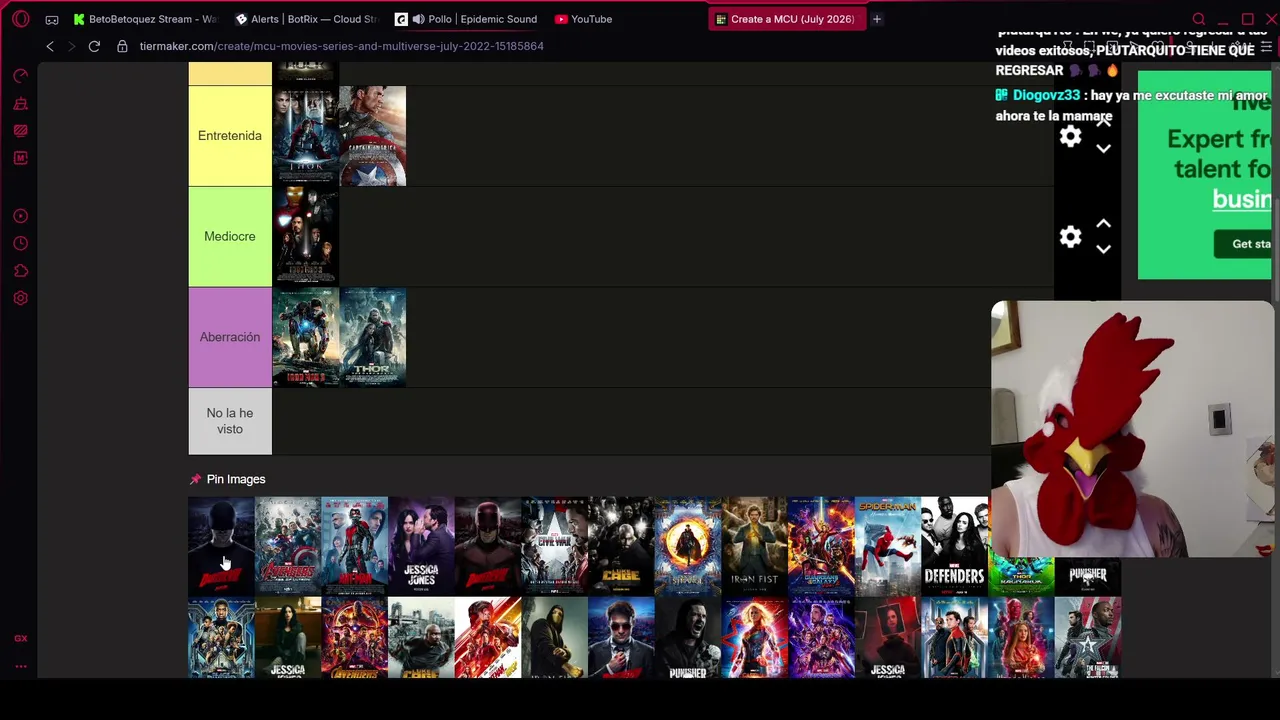Viewport: 1280px width, 720px height.
Task: Open the Easy Setup menu icon
Action: tap(1266, 46)
